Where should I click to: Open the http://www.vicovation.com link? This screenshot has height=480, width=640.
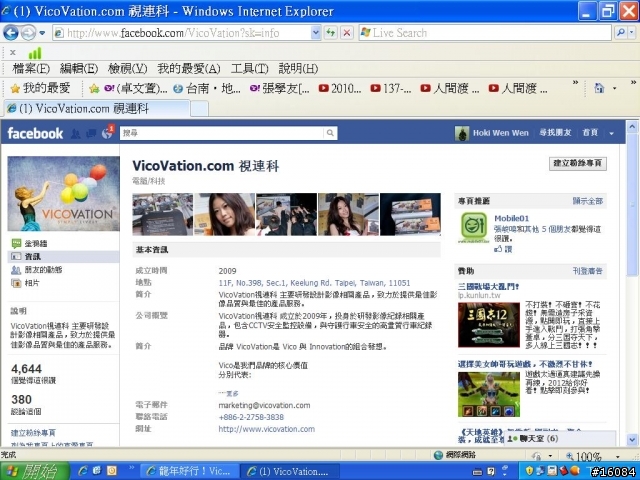[267, 429]
